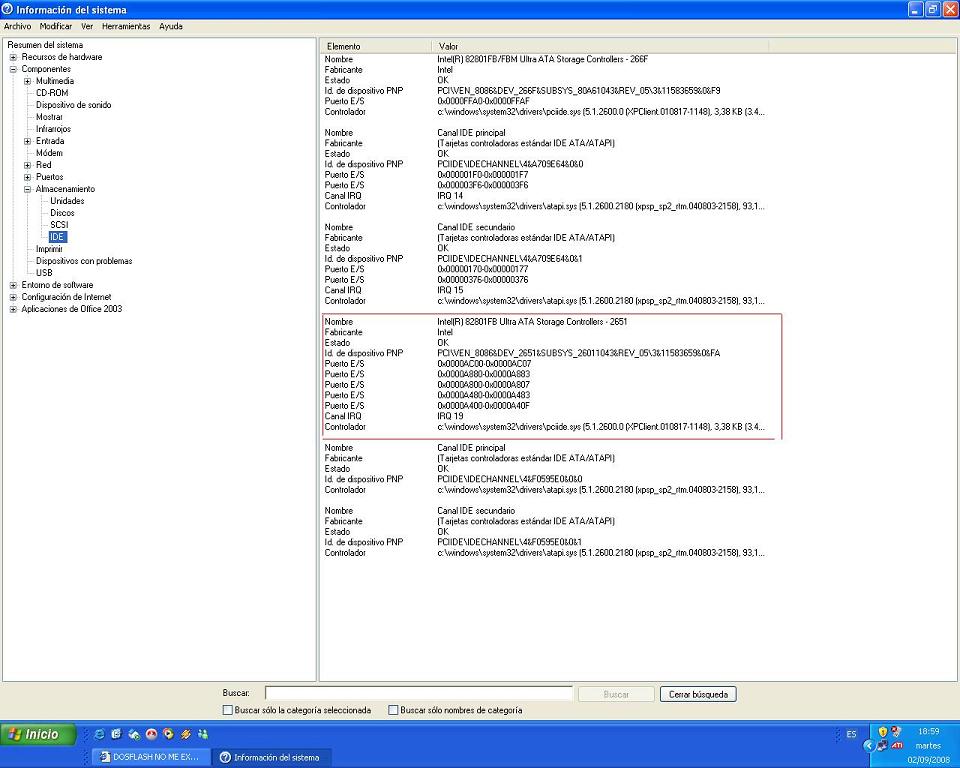Select the Módem tree item
The width and height of the screenshot is (960, 768).
tap(49, 152)
